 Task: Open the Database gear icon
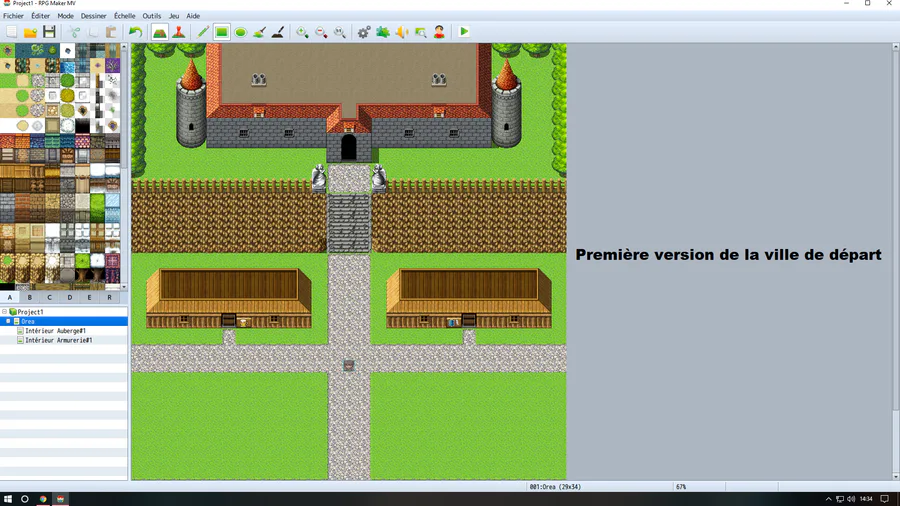(x=364, y=32)
